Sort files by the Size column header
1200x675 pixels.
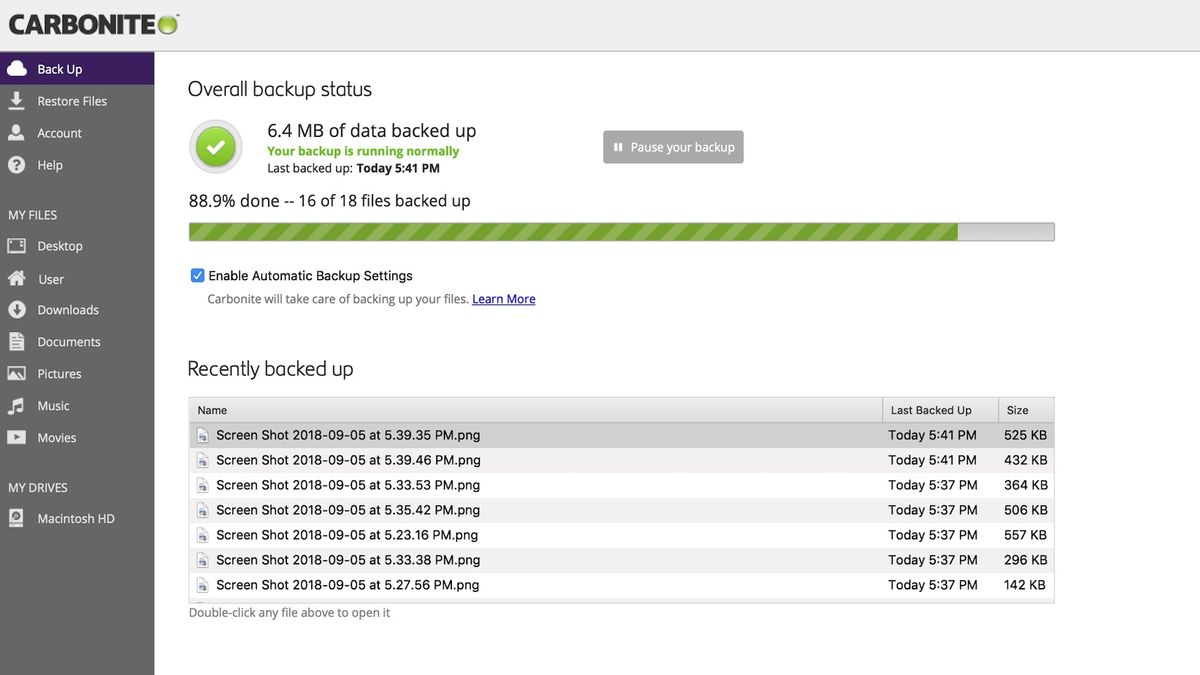(1016, 410)
